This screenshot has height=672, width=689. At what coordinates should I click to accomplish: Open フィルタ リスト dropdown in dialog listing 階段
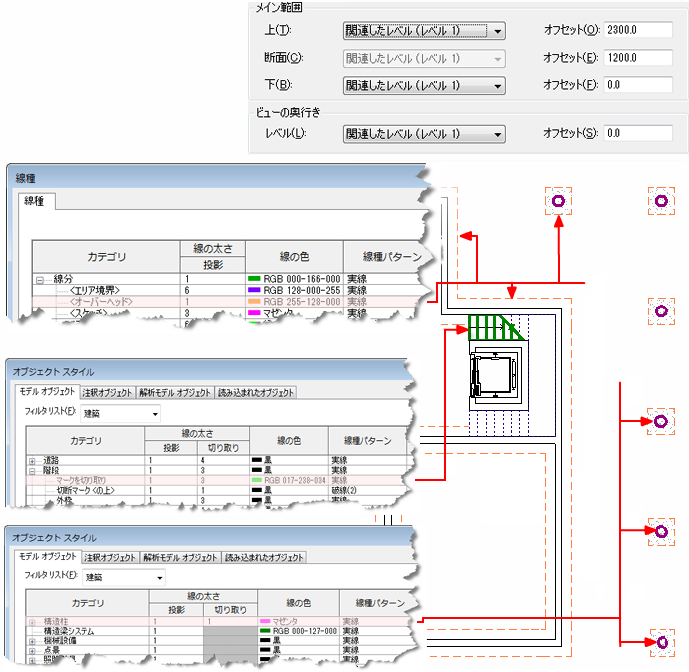(120, 414)
